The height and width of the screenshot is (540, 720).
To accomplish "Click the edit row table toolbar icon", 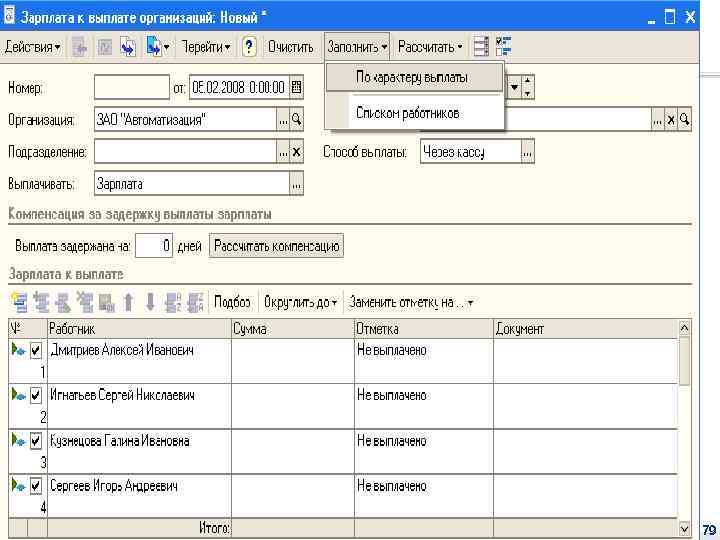I will [63, 302].
